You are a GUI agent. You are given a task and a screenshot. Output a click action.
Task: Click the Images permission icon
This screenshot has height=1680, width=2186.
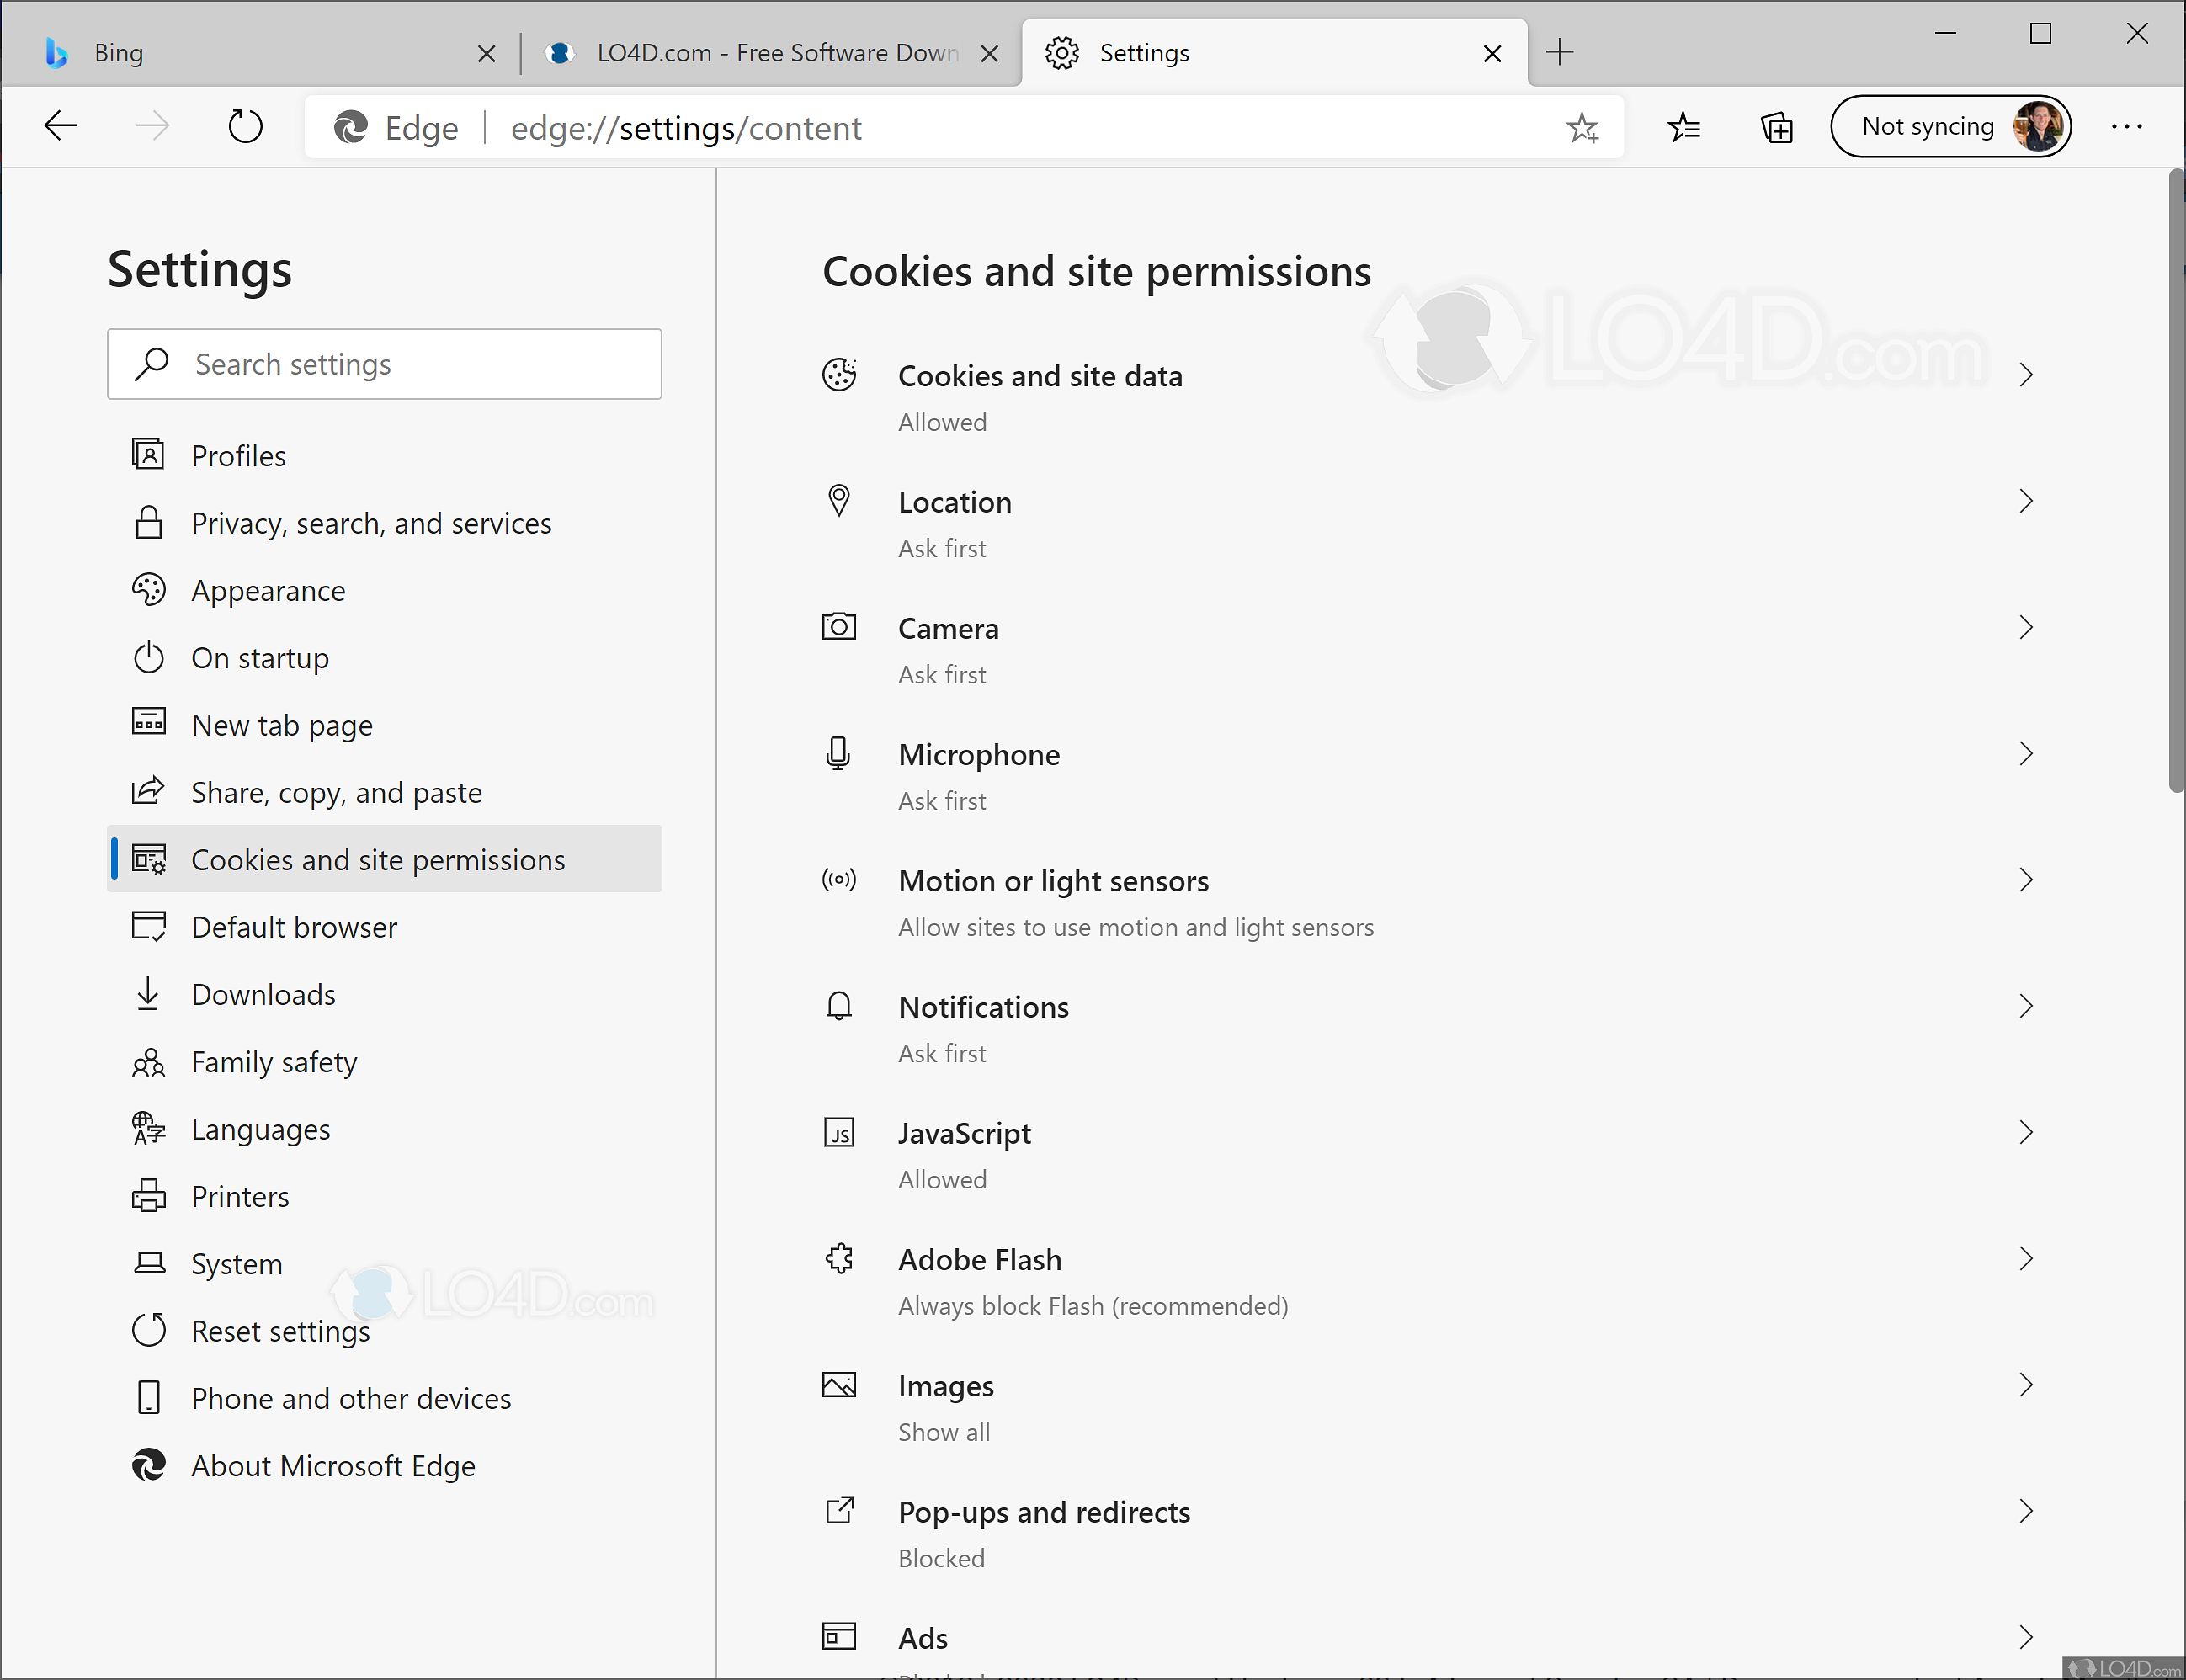[839, 1384]
